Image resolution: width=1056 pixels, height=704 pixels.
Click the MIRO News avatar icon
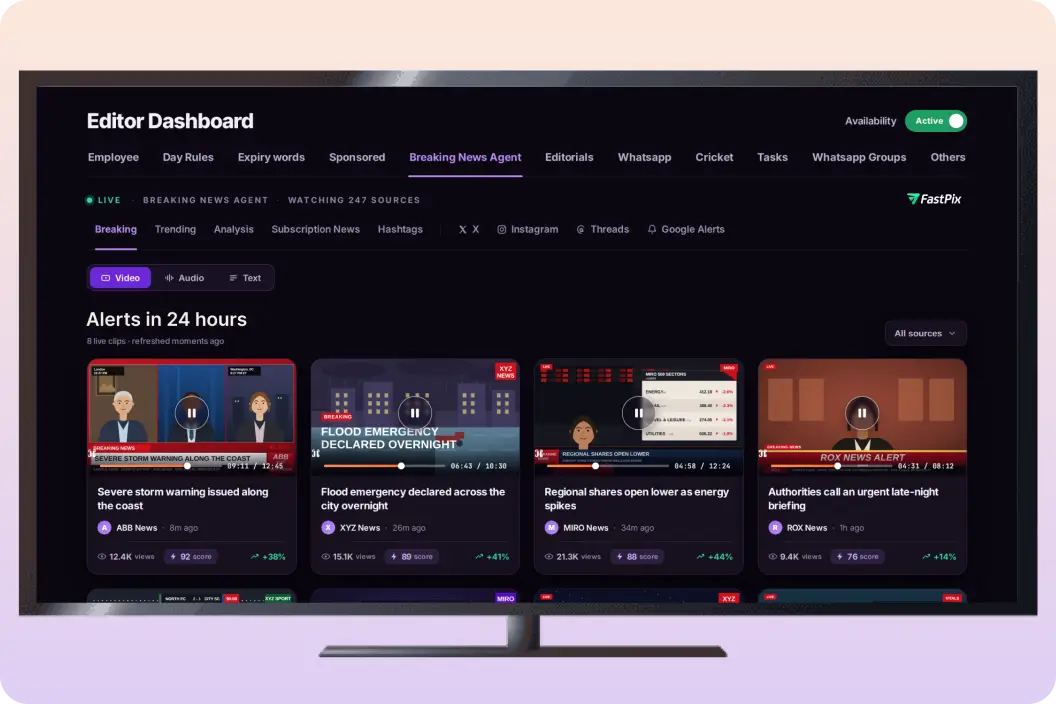pos(552,527)
